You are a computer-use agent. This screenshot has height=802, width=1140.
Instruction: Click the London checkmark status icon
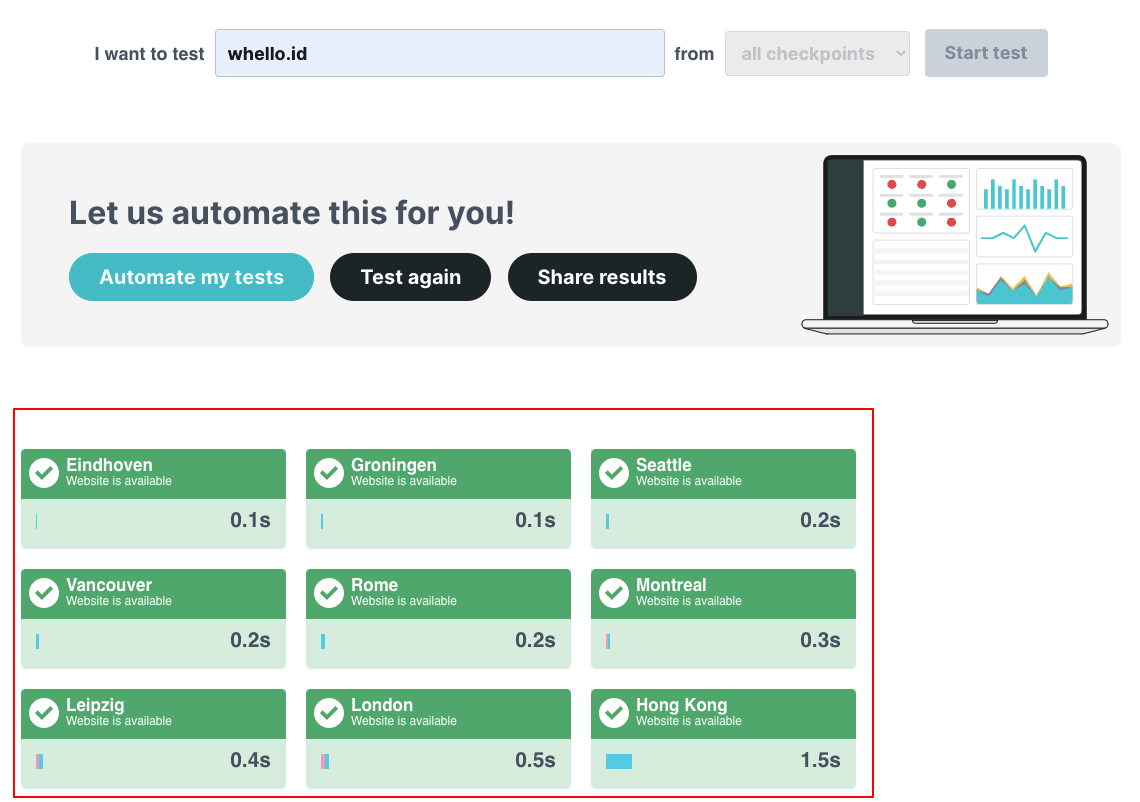point(329,713)
